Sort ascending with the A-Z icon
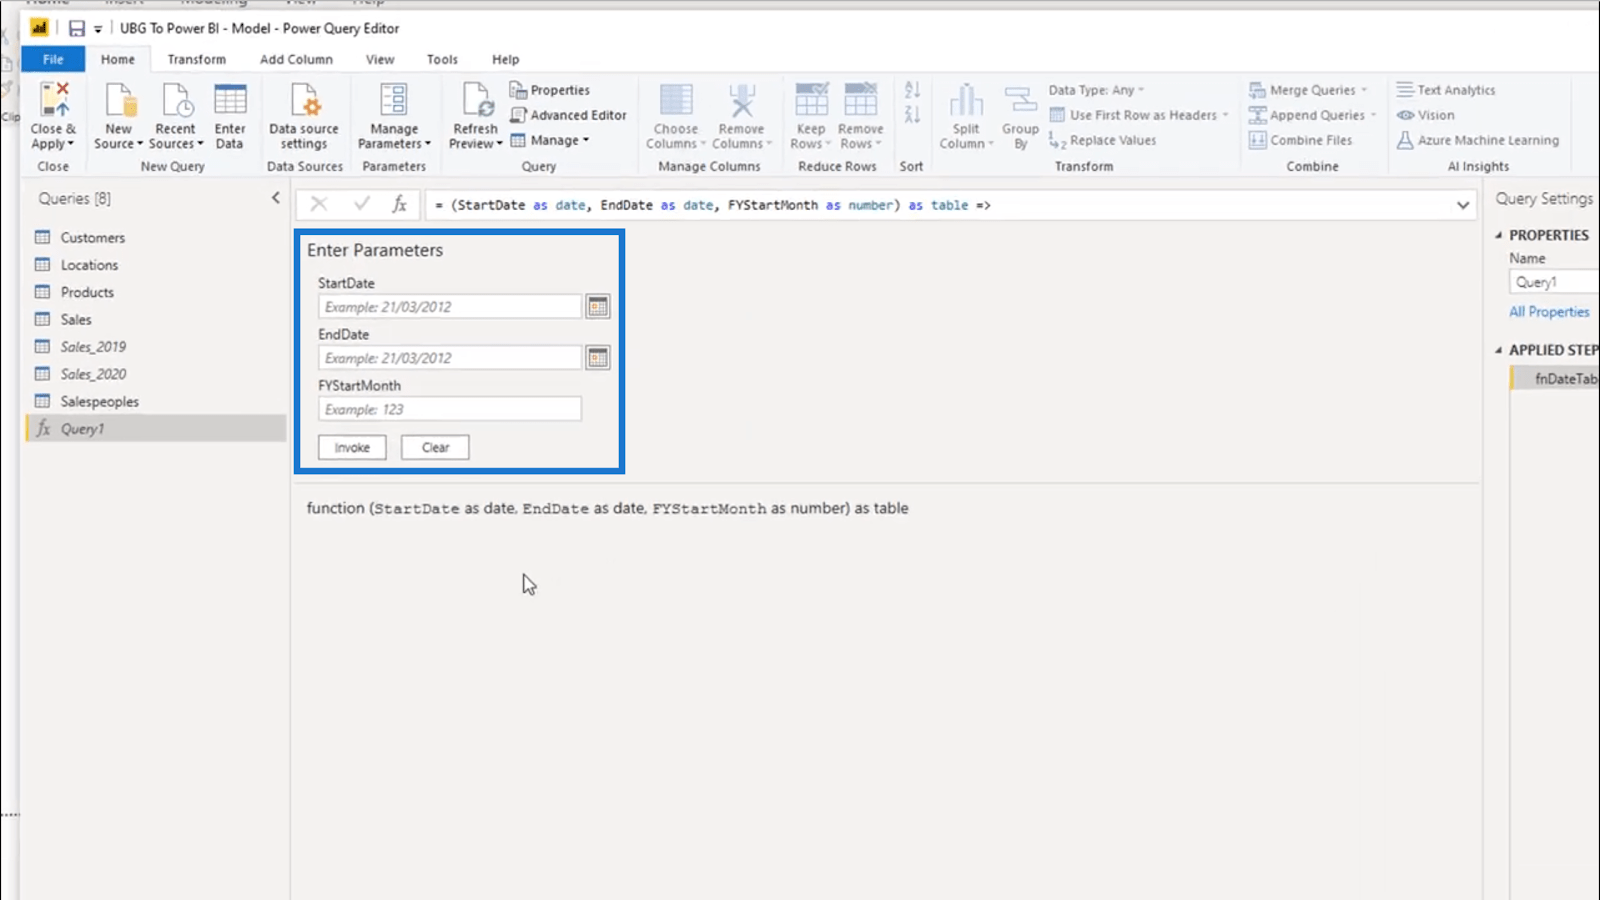This screenshot has height=900, width=1600. pos(912,90)
